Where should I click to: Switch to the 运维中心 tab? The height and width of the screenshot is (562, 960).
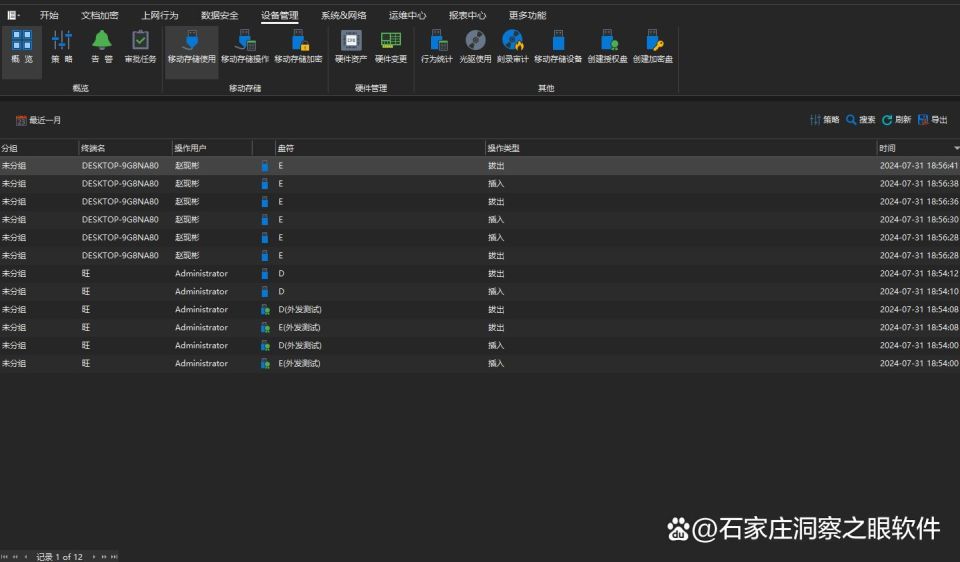[407, 15]
